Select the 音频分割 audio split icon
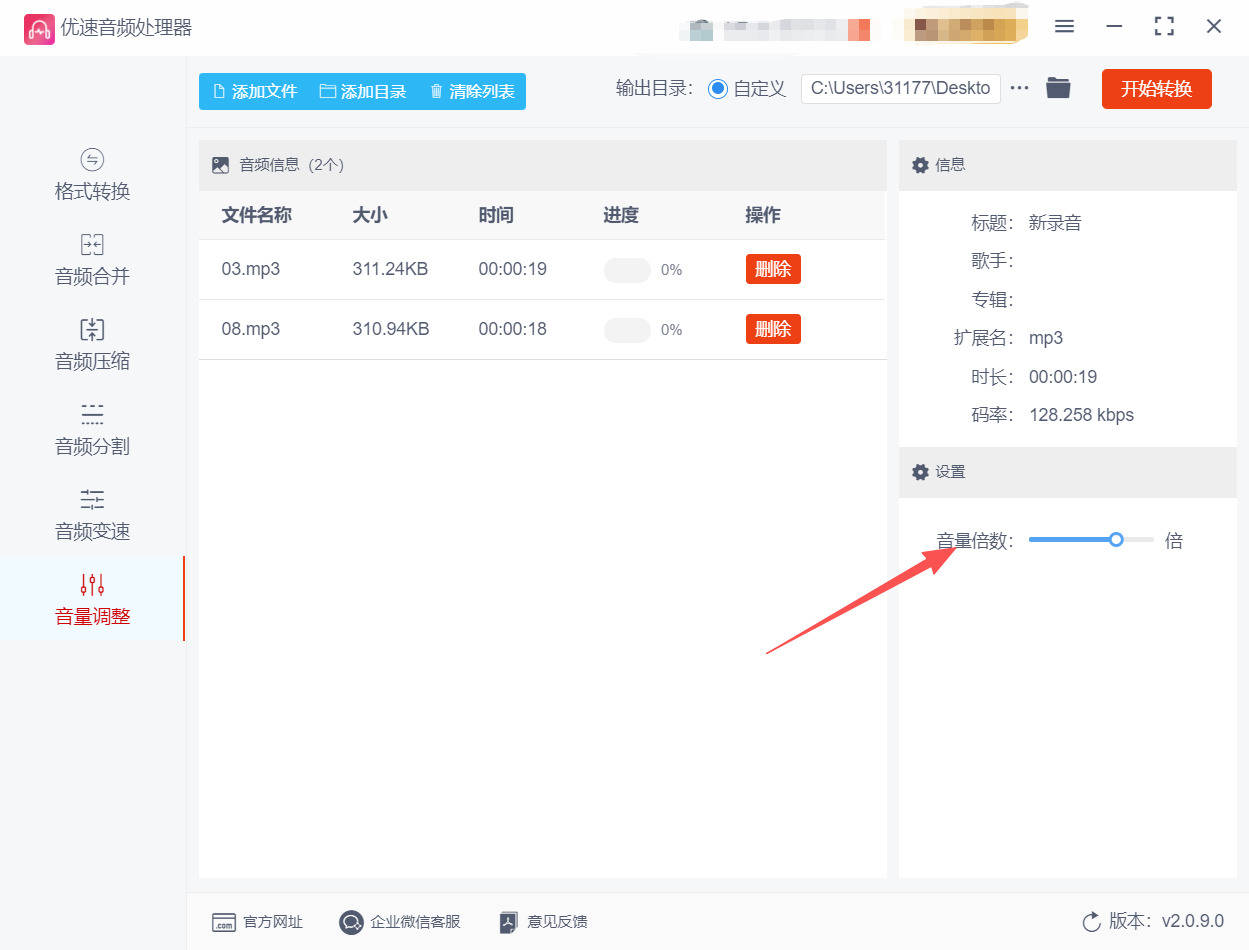Viewport: 1249px width, 950px height. coord(92,415)
